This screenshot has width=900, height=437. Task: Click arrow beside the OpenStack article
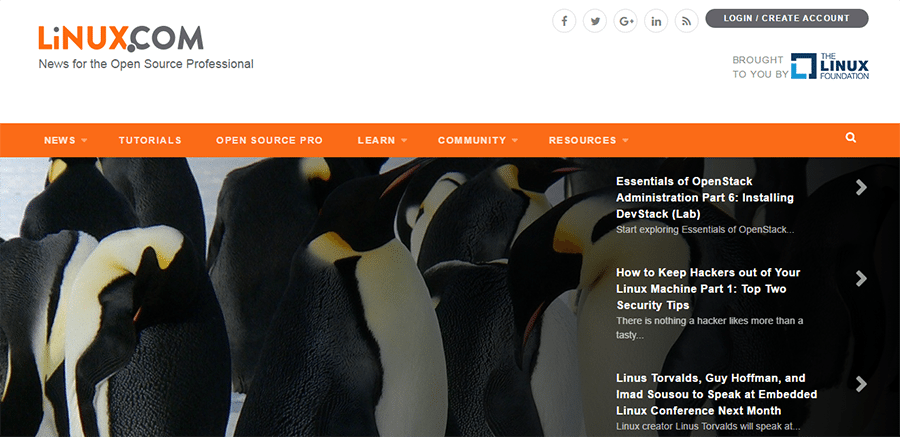tap(861, 187)
